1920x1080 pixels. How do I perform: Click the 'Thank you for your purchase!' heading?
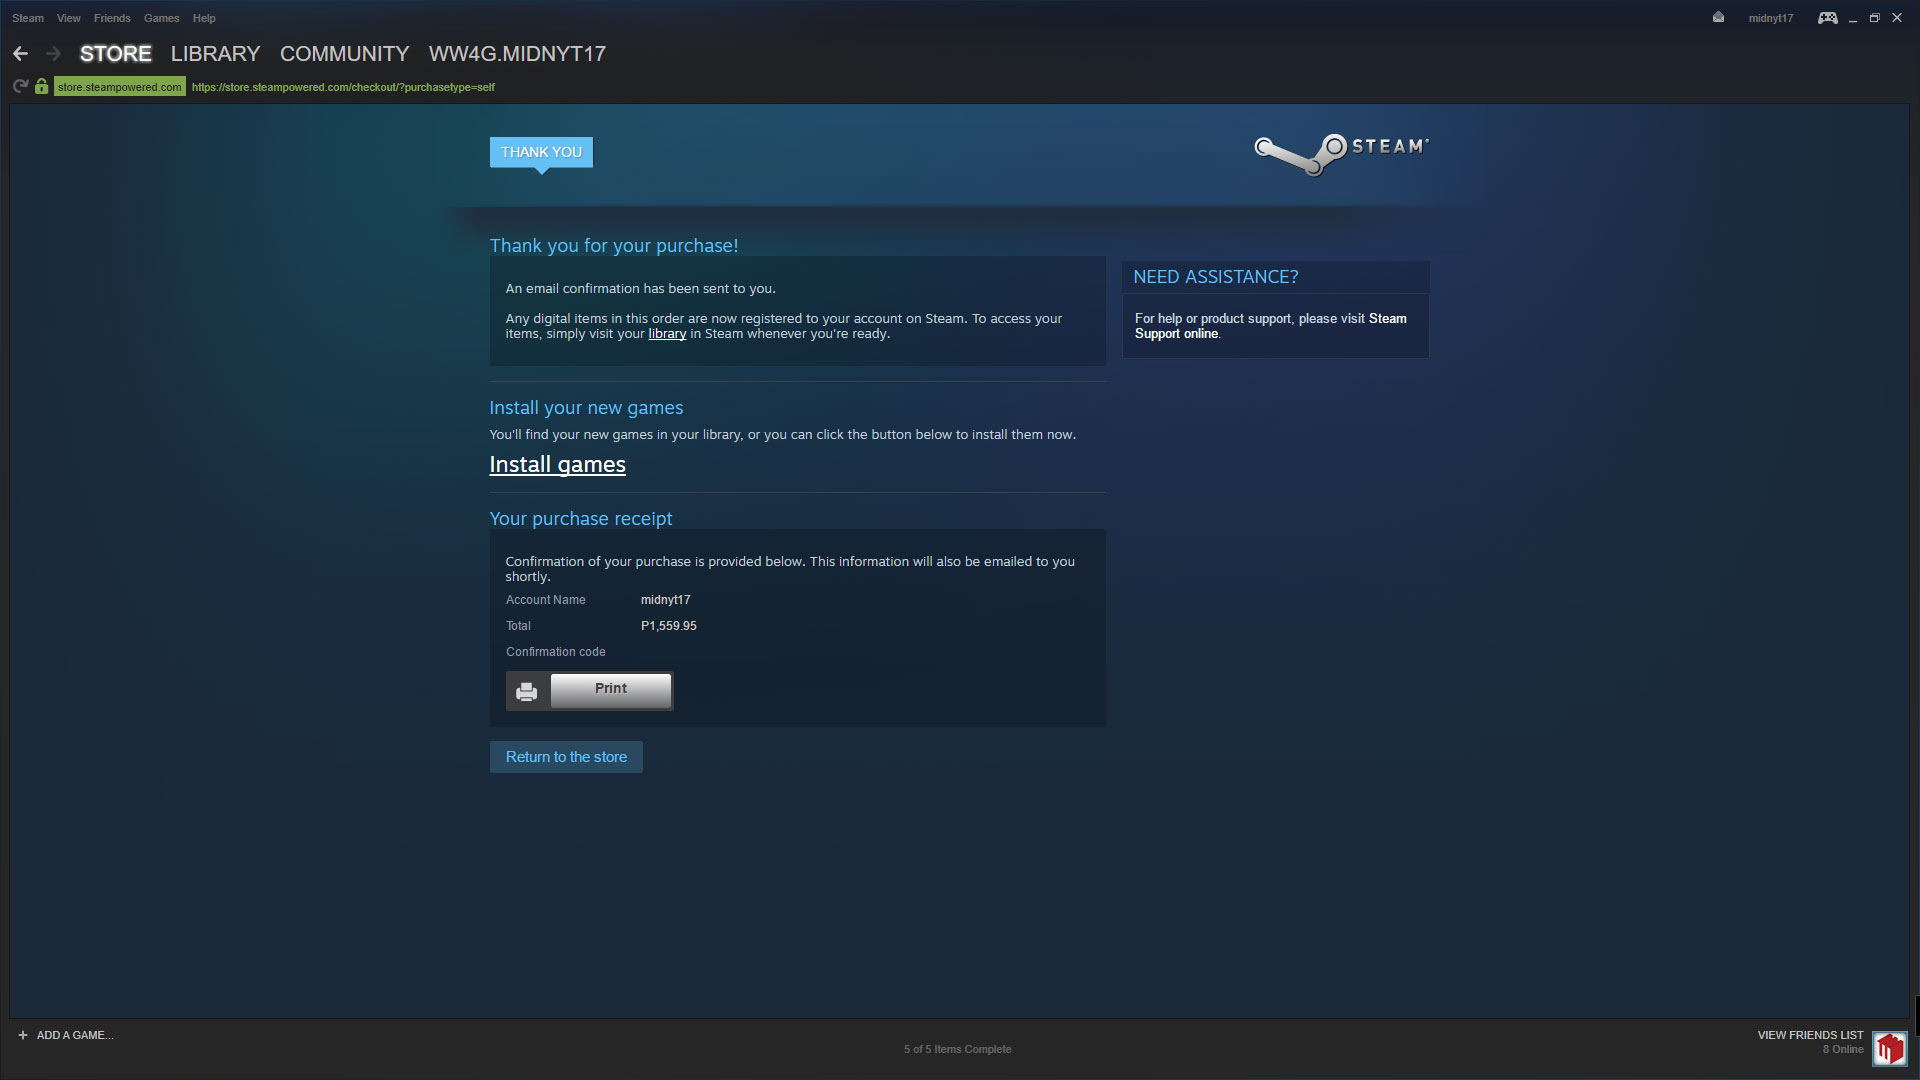tap(614, 246)
